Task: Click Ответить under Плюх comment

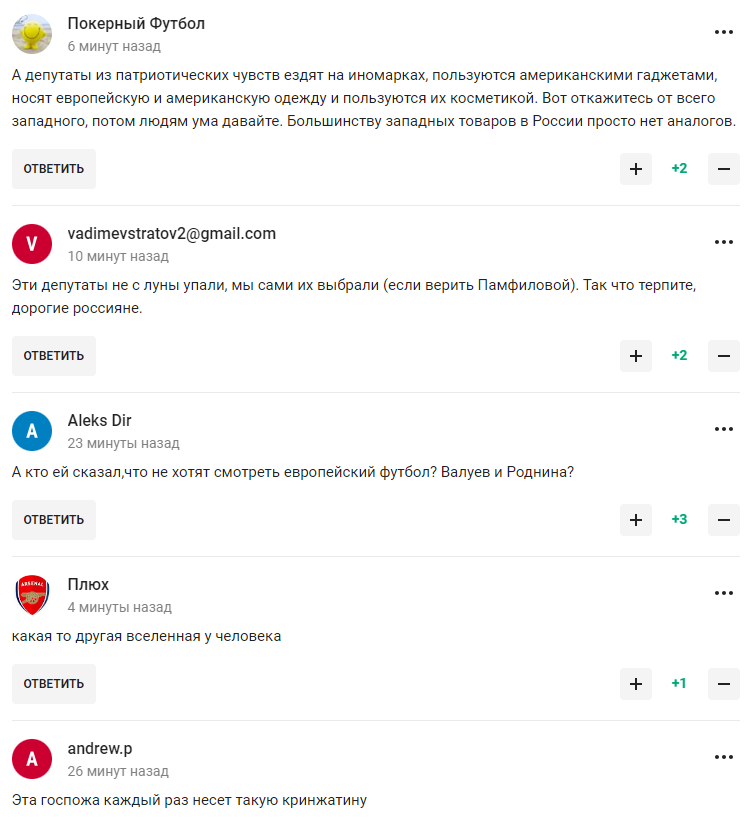Action: click(54, 684)
